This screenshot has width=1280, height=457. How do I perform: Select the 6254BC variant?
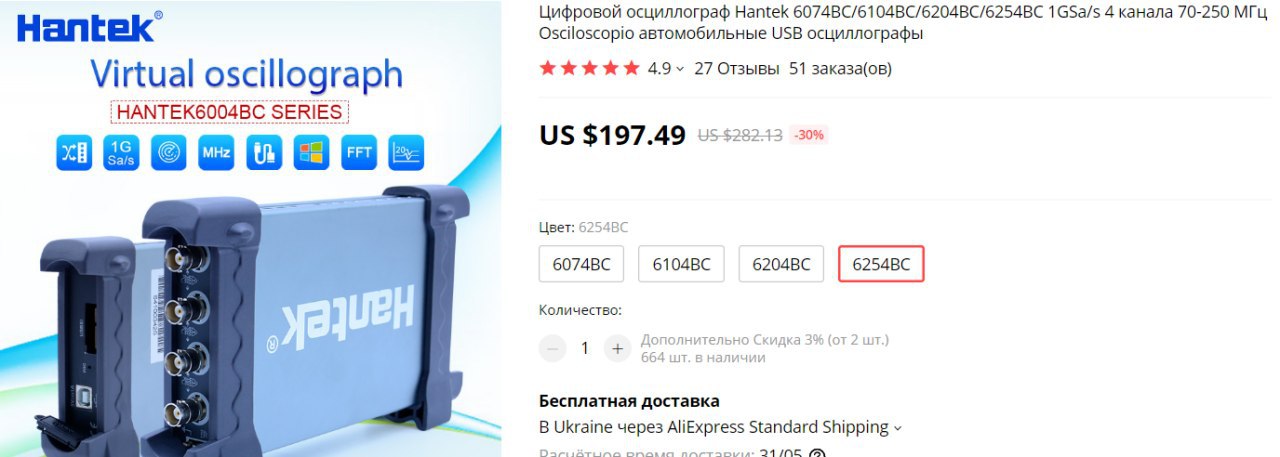tap(881, 264)
